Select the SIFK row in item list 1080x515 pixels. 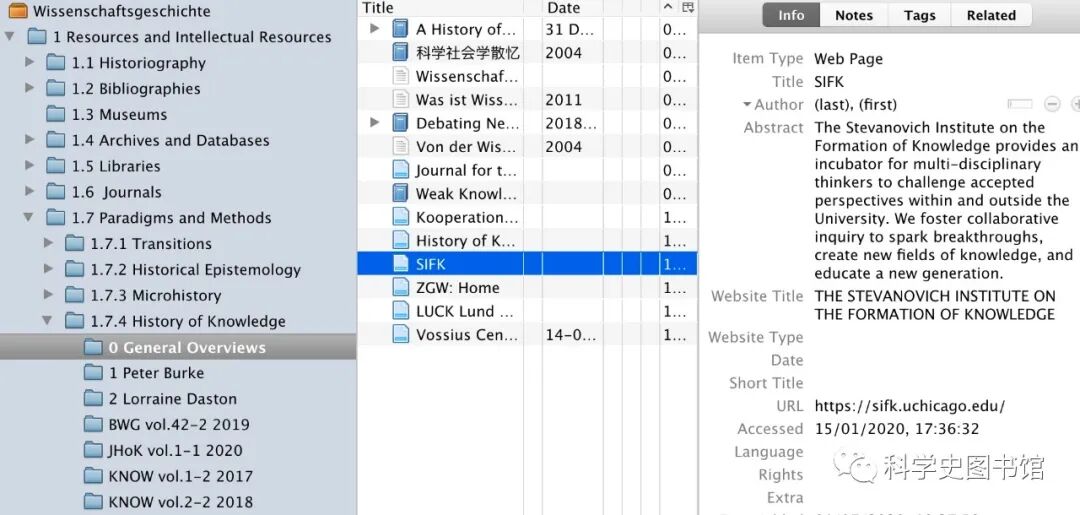(527, 264)
